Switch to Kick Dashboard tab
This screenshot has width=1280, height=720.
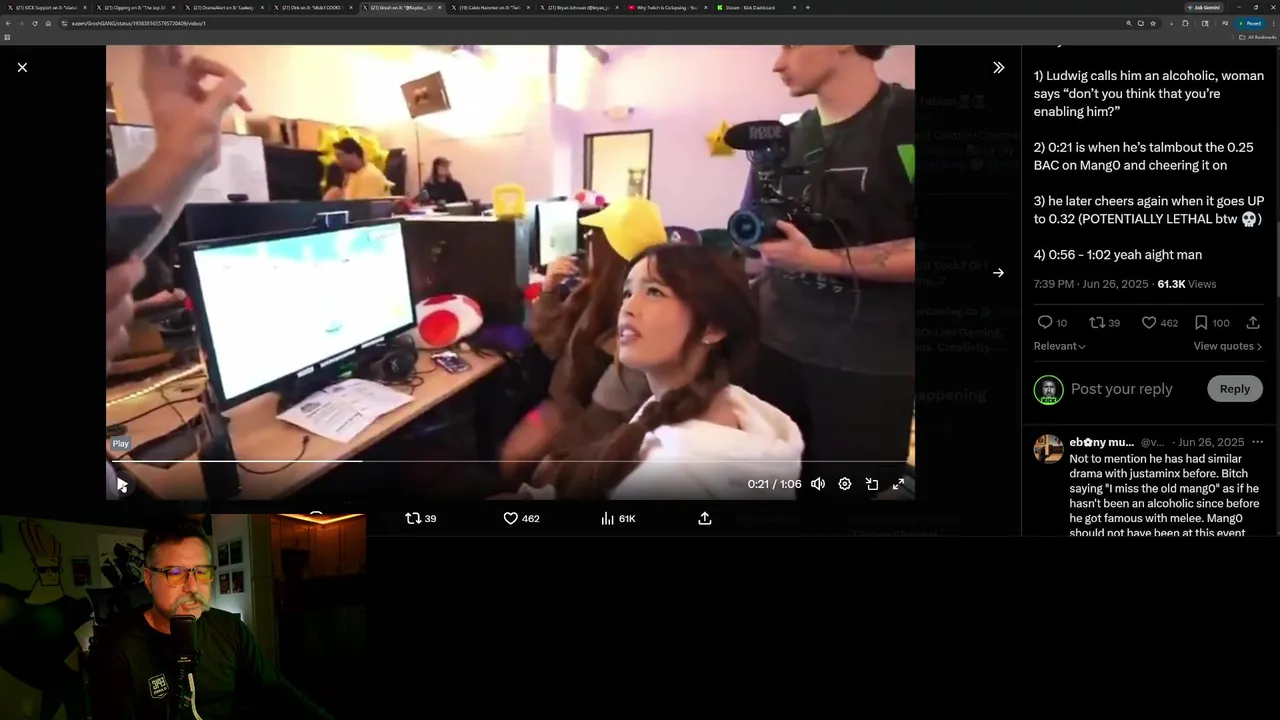(757, 7)
